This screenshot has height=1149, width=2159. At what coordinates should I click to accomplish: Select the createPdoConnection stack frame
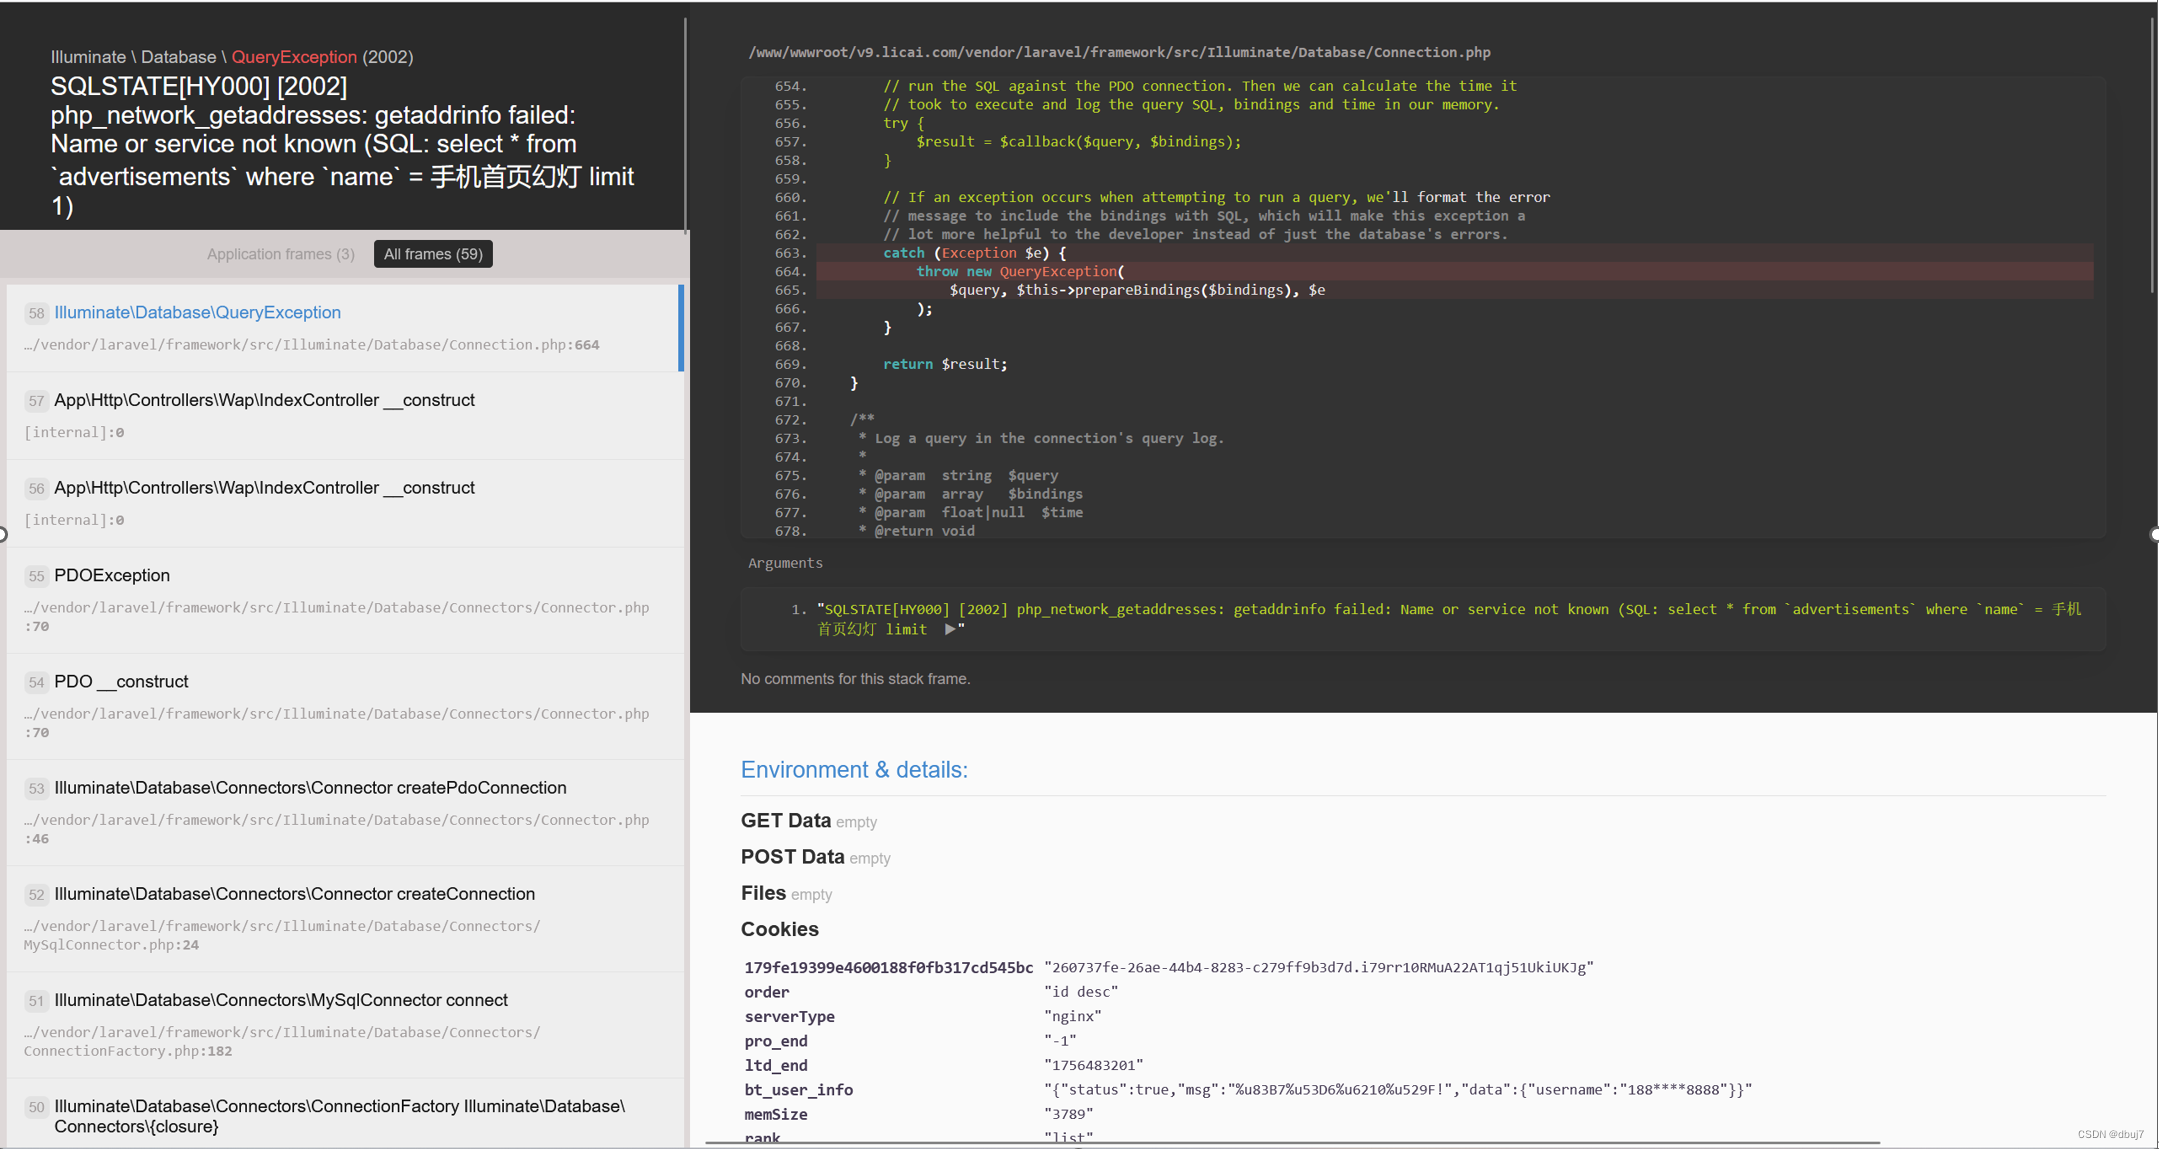(x=310, y=788)
